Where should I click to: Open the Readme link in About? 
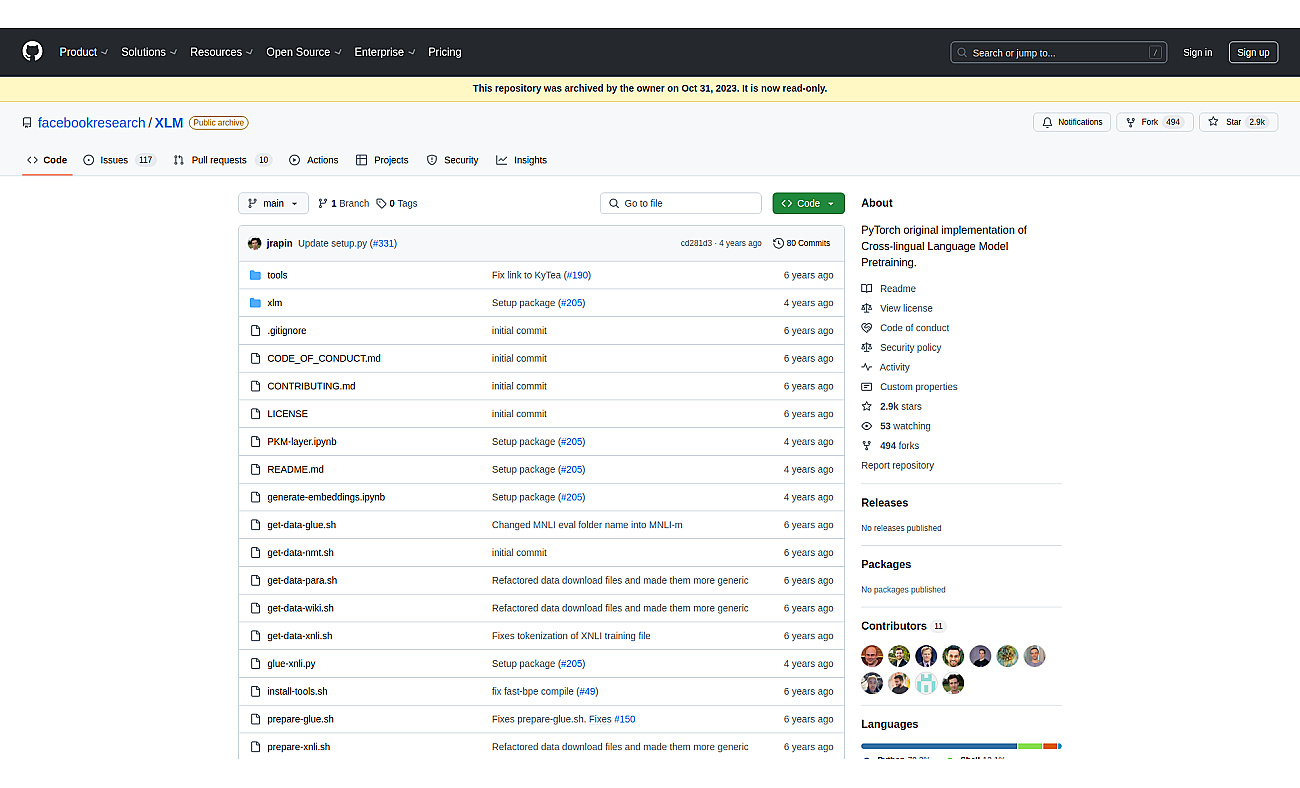pyautogui.click(x=888, y=289)
